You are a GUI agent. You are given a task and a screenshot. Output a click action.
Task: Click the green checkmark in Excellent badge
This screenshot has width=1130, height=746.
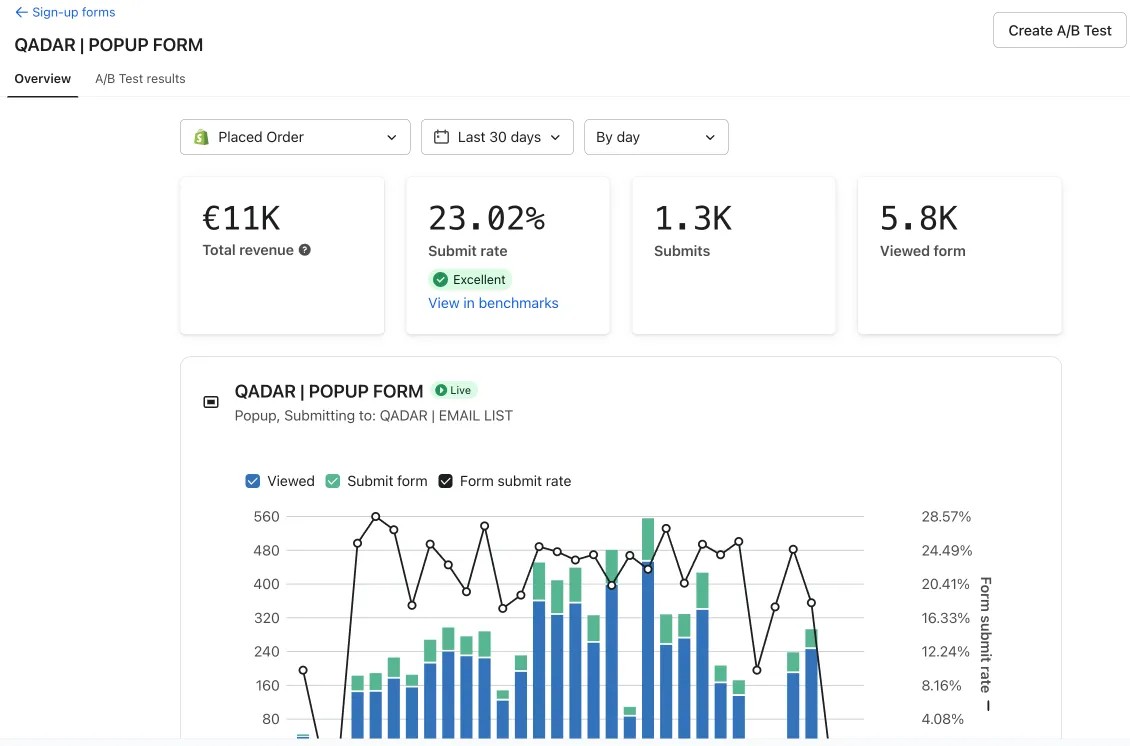coord(440,280)
